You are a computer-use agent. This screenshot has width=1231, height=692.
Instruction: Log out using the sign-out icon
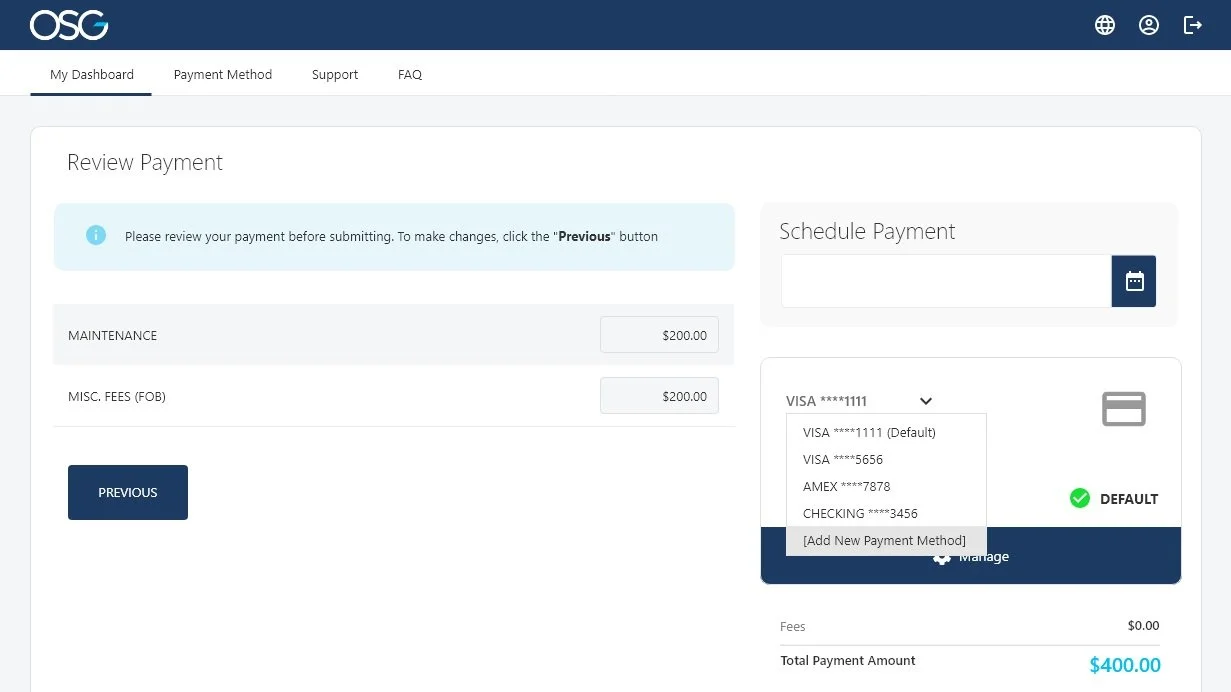(1192, 25)
